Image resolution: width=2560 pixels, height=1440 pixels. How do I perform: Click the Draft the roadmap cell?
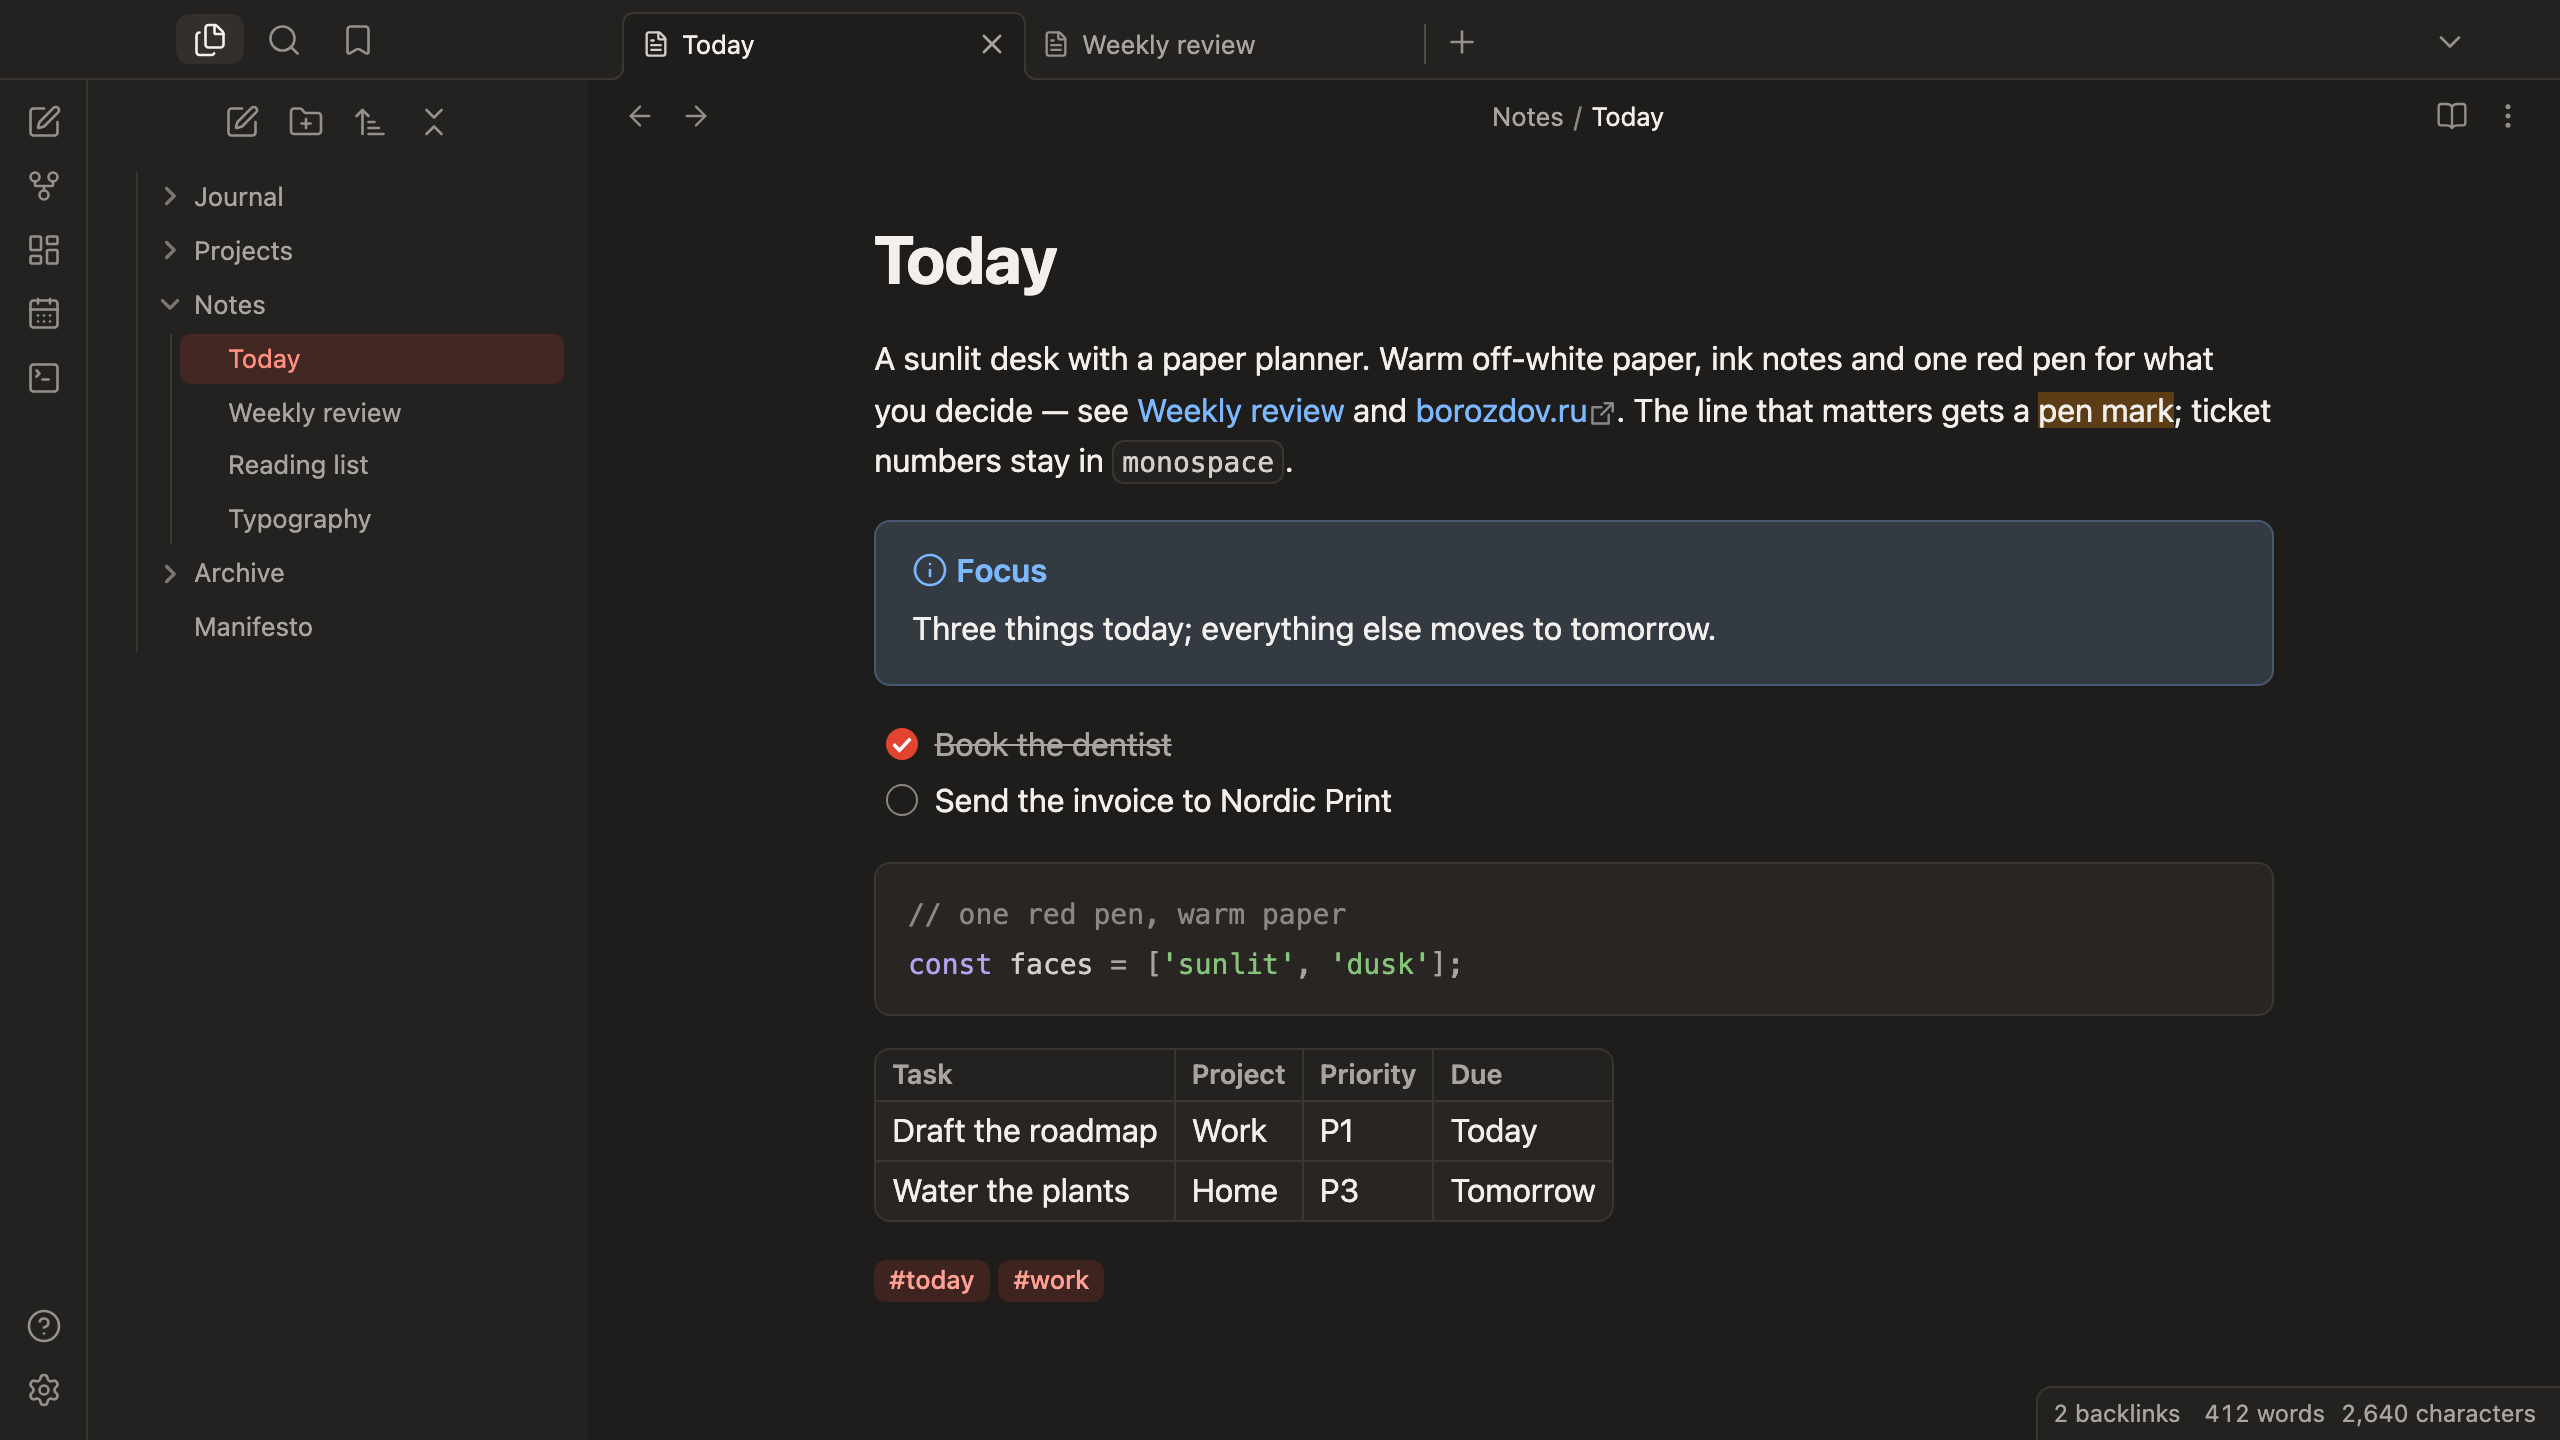(1024, 1131)
